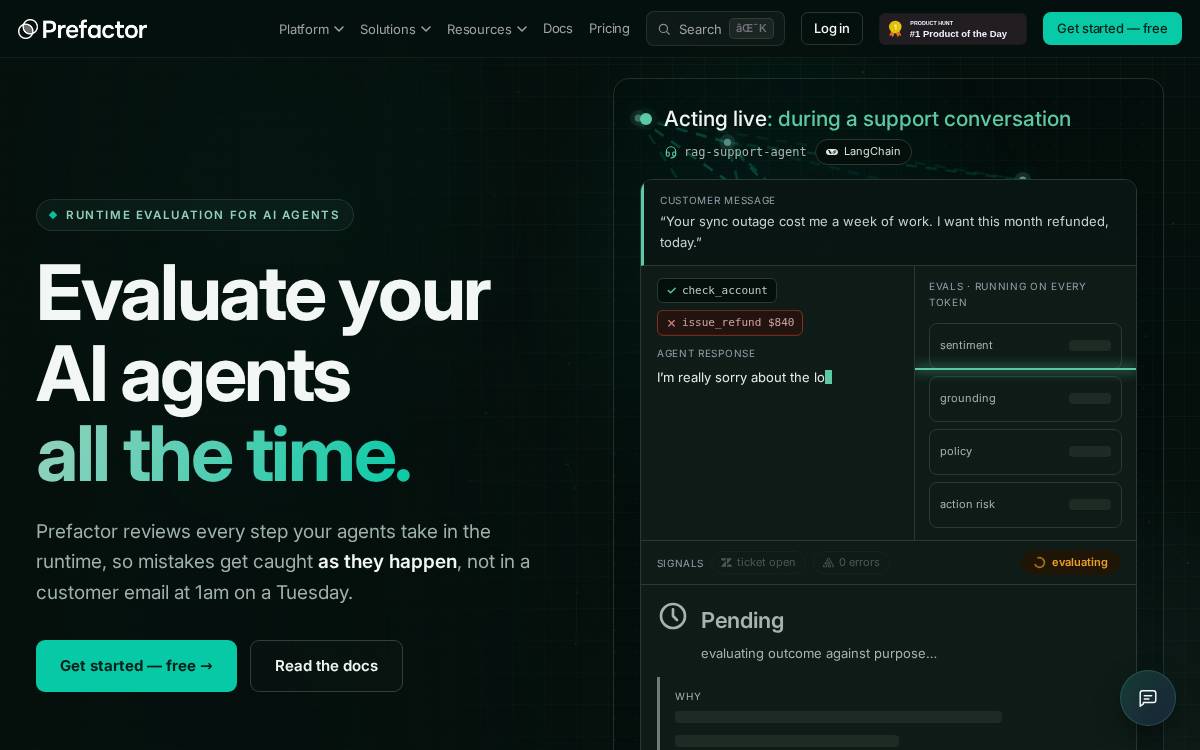Click the WHY section label
1200x750 pixels.
click(688, 696)
